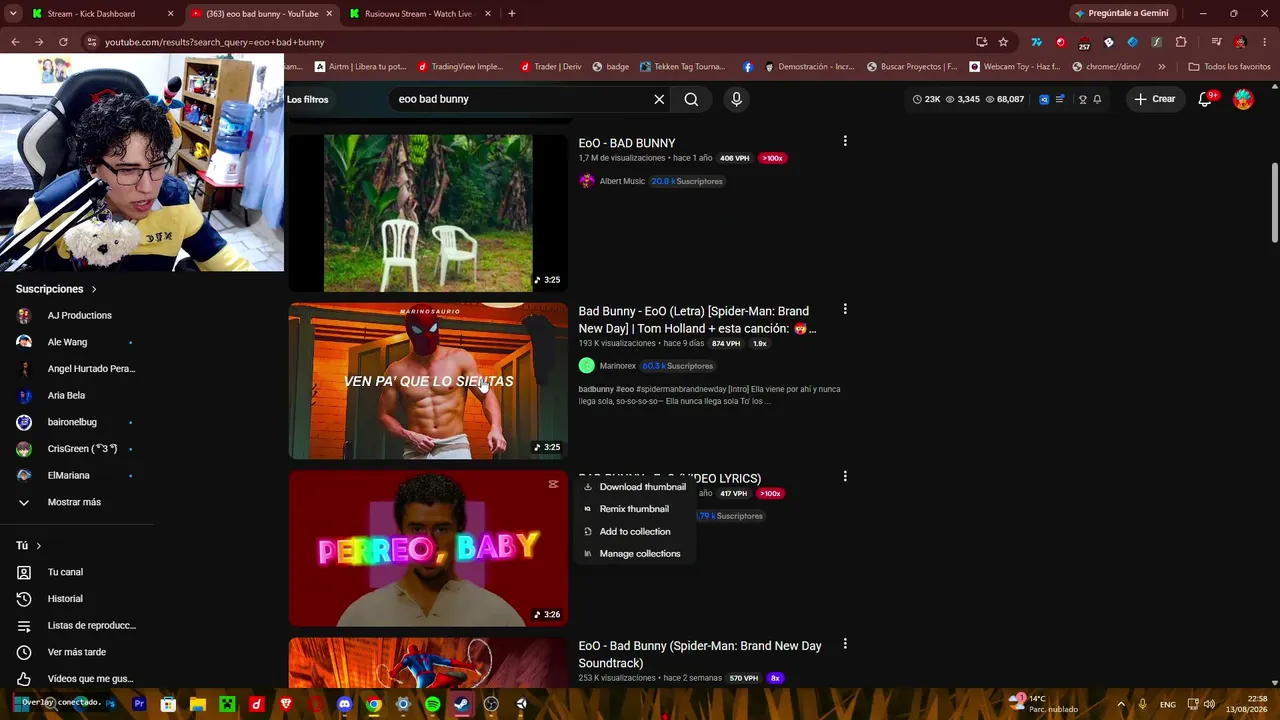Open the TradingView bookmark
Image resolution: width=1280 pixels, height=720 pixels.
460,67
